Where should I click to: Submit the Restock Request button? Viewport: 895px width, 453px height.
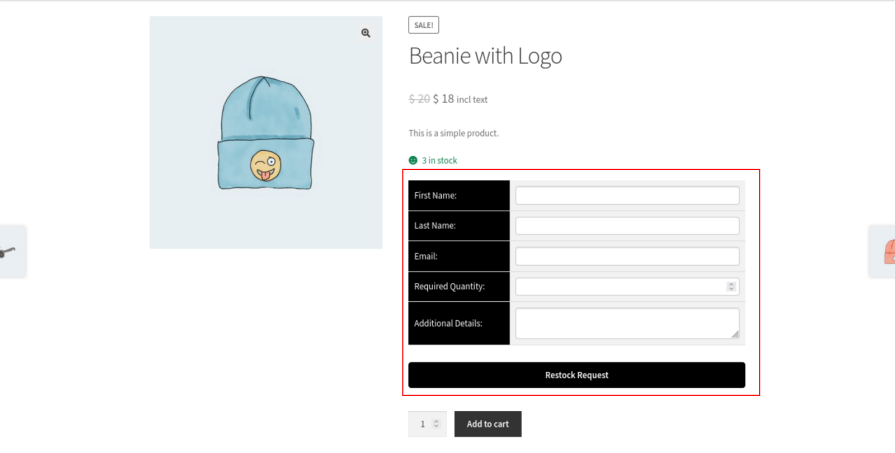576,375
